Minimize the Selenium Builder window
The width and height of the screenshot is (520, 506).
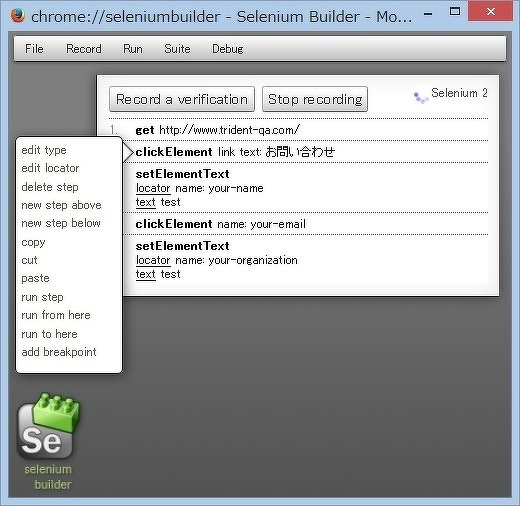point(428,14)
